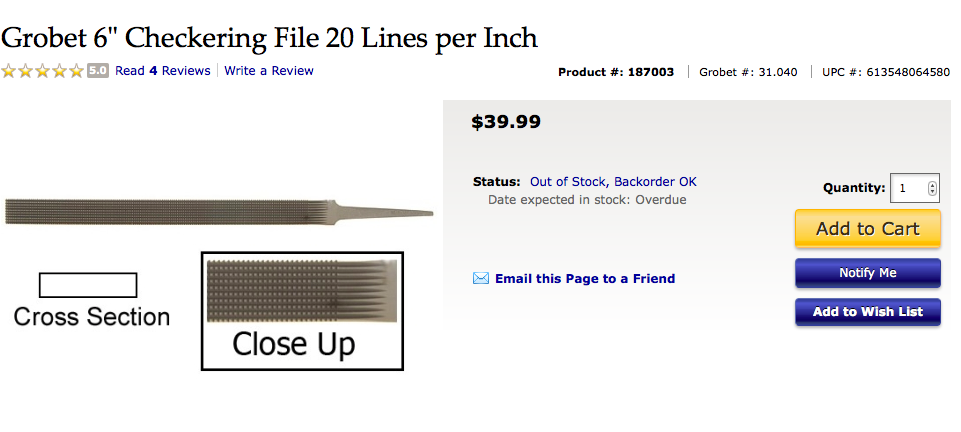Focus the Quantity input field
Screen dimensions: 961x432
pos(909,188)
